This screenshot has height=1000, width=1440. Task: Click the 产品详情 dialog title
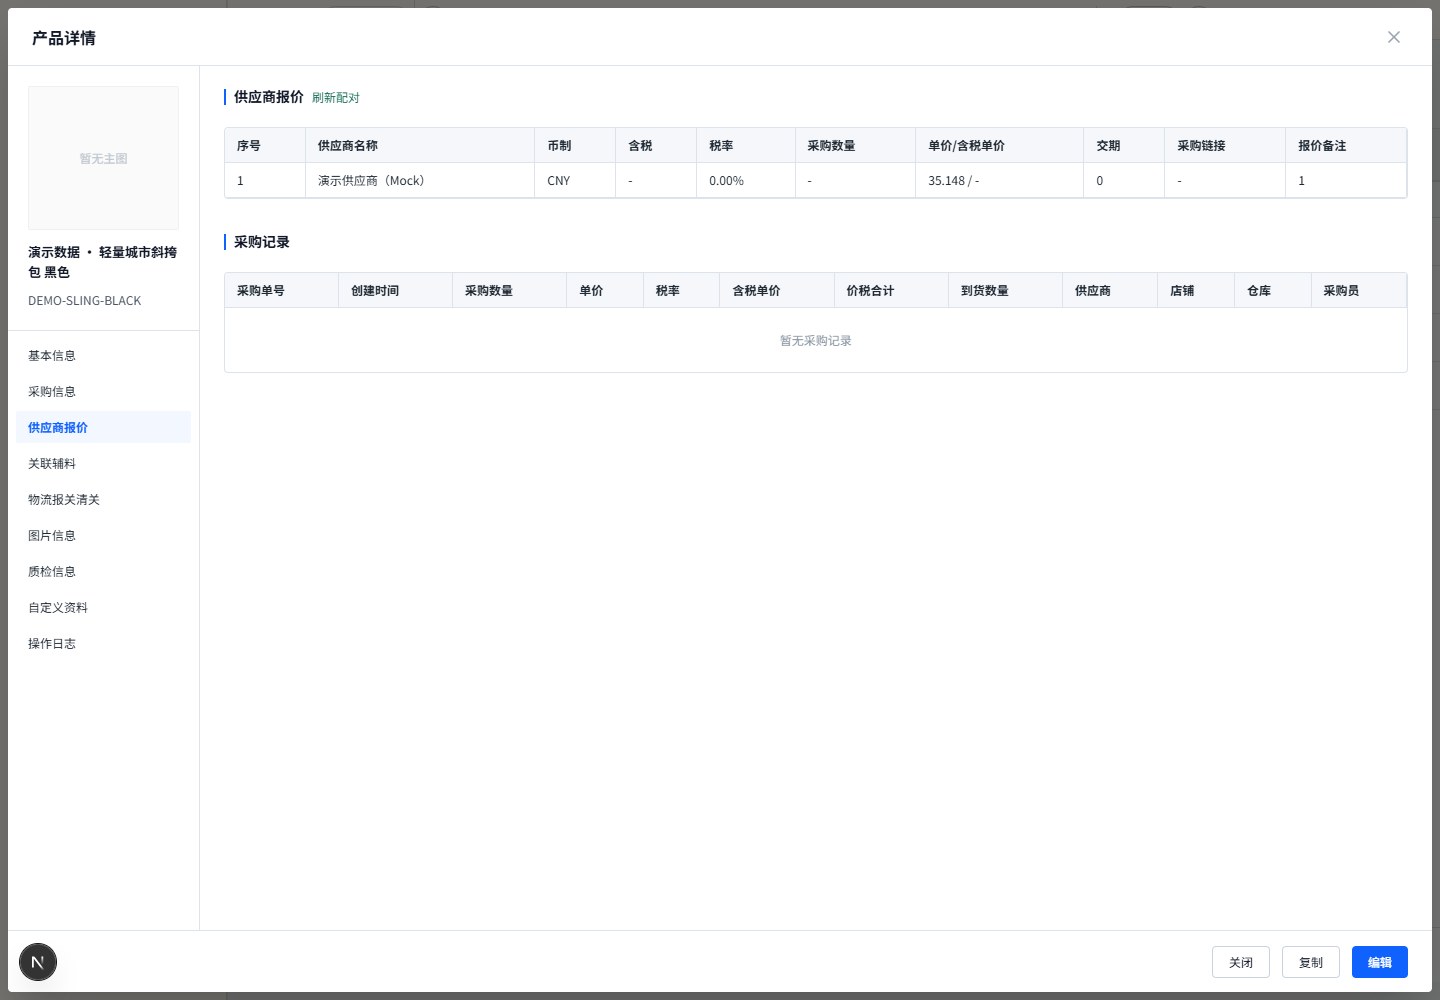click(64, 38)
